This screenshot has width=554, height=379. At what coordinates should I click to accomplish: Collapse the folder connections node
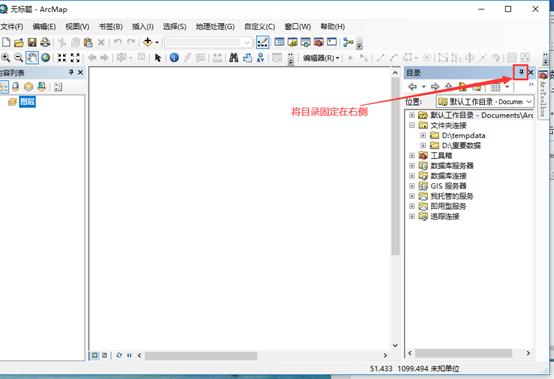[x=412, y=125]
